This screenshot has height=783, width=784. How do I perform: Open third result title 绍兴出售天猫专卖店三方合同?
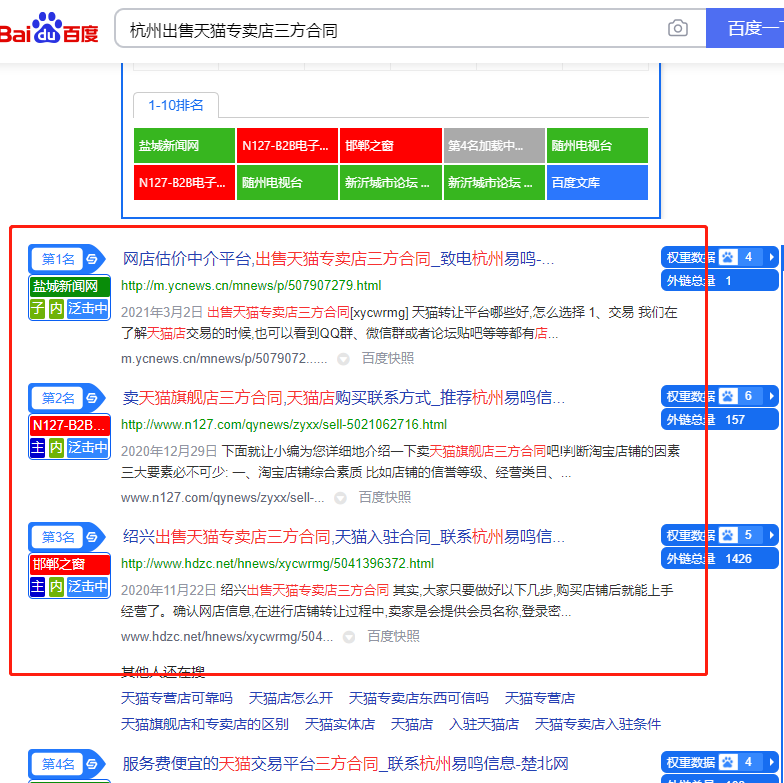click(x=344, y=537)
